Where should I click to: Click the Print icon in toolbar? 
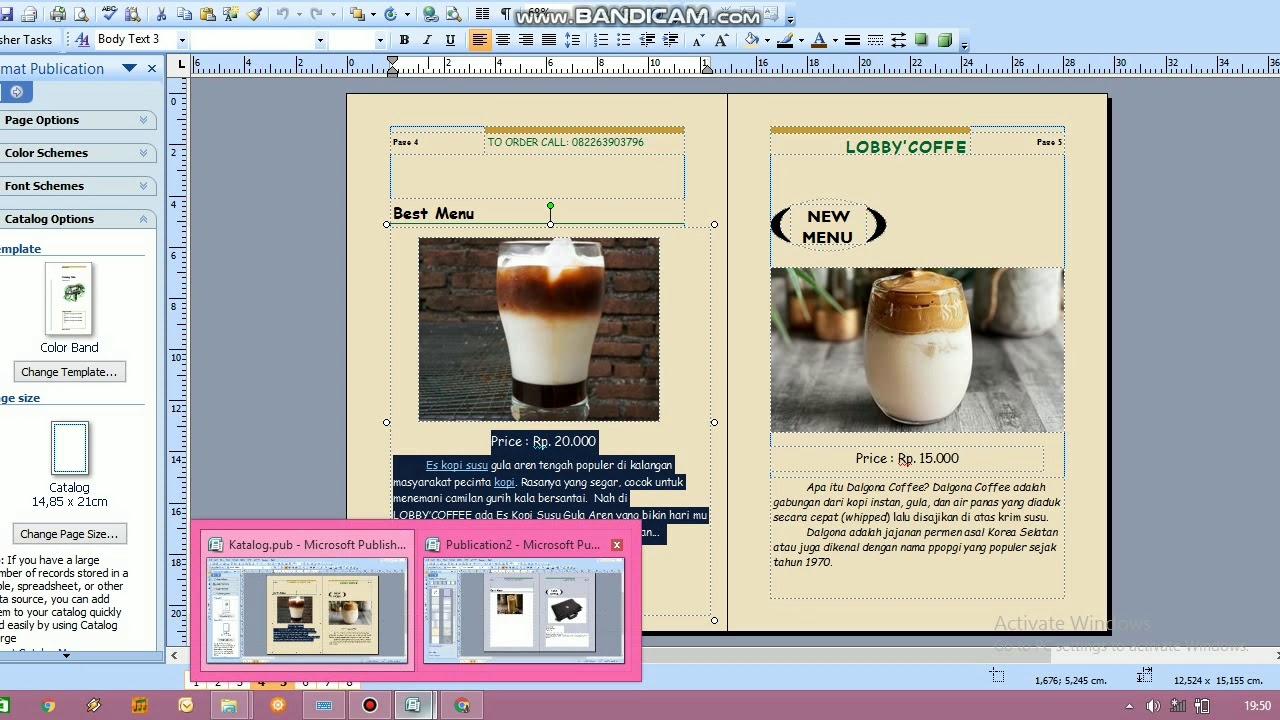click(58, 14)
